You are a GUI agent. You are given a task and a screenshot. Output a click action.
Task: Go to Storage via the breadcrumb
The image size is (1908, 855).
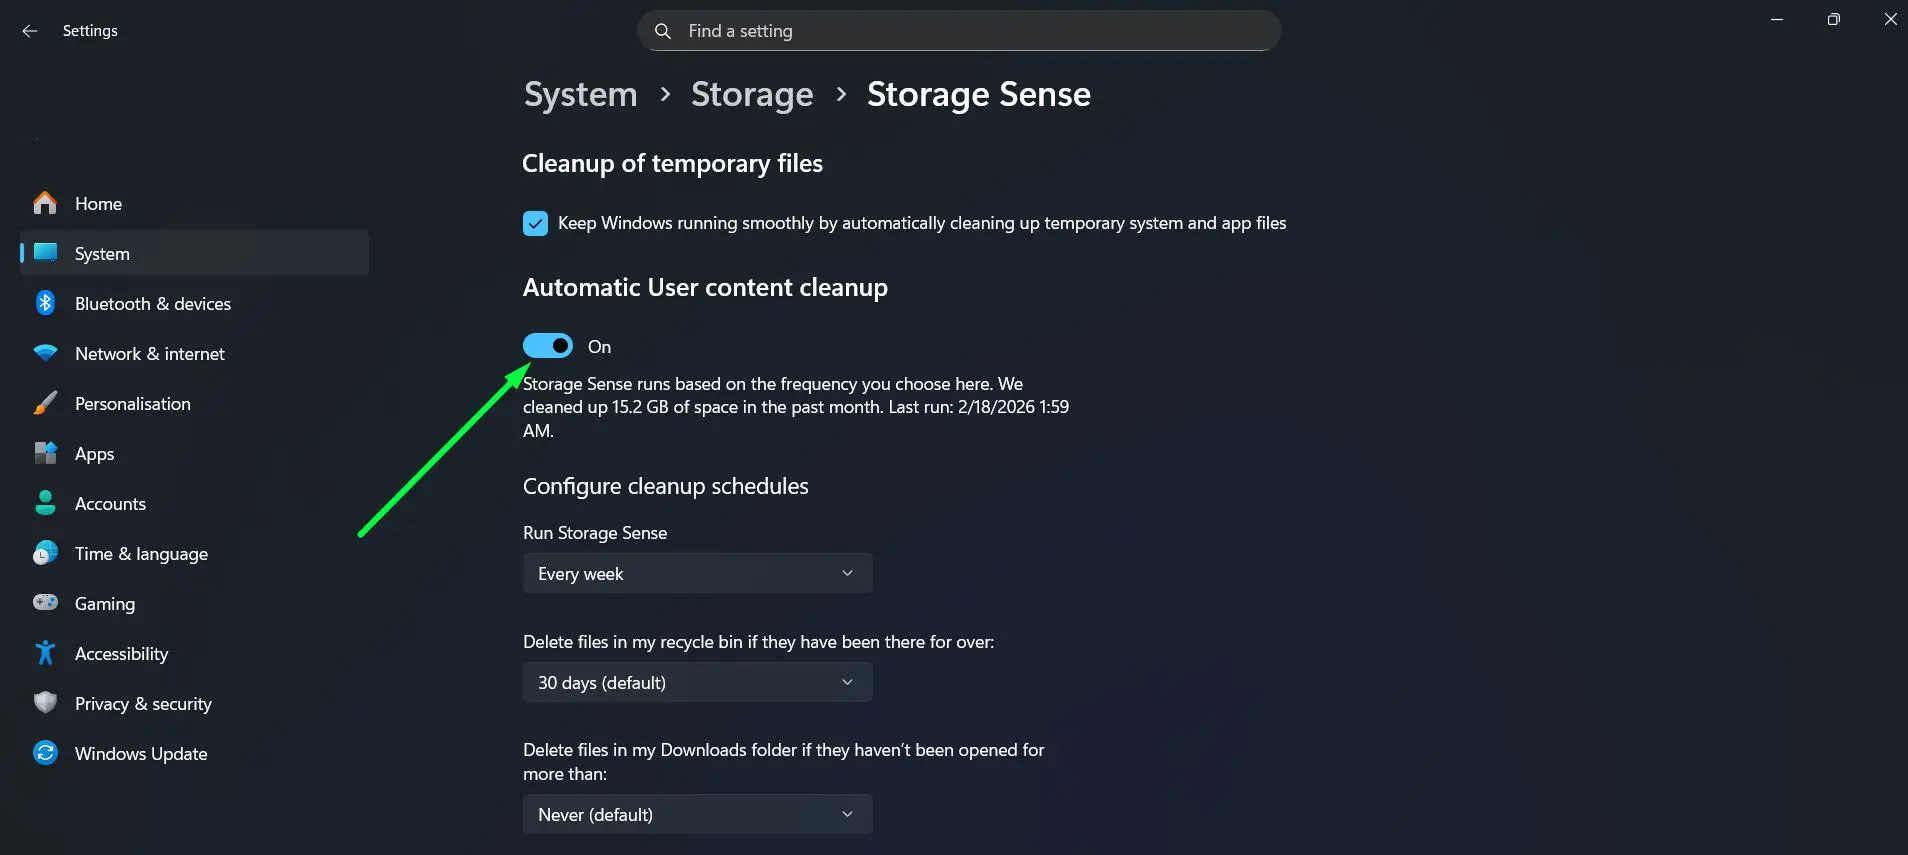752,94
